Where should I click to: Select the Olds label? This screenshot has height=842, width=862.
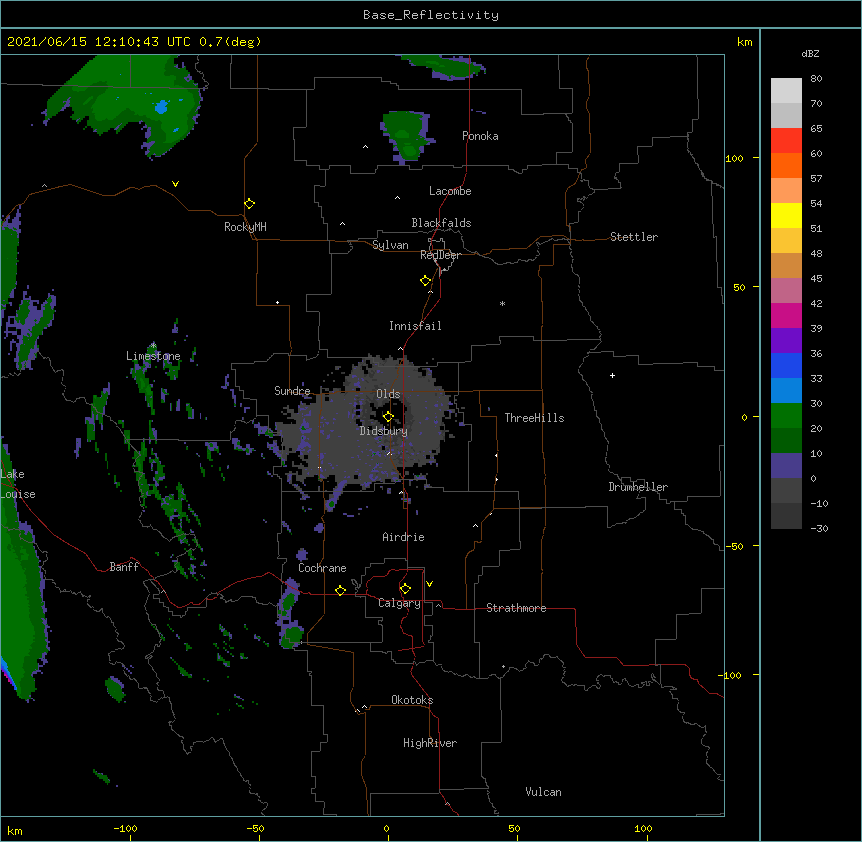[x=388, y=394]
